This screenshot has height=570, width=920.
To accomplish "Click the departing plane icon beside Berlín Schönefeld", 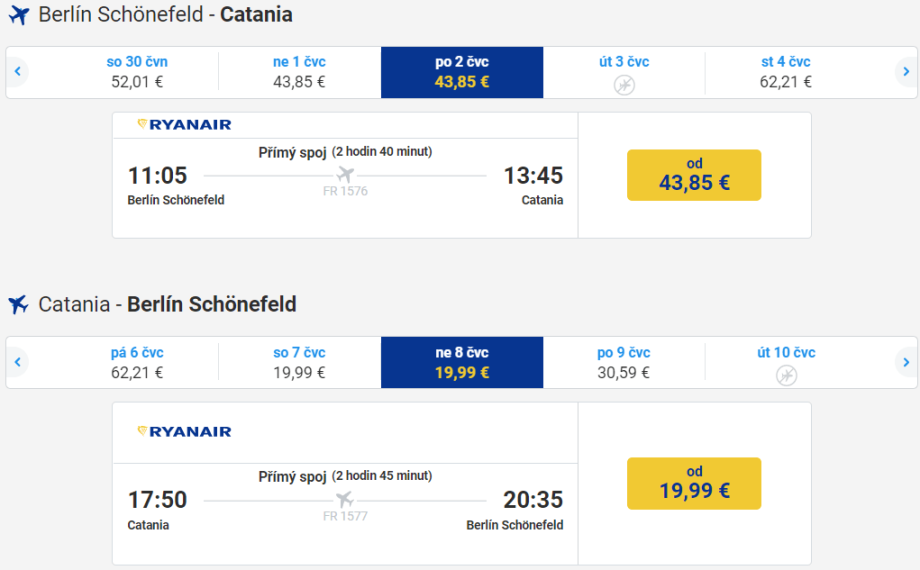I will [19, 15].
